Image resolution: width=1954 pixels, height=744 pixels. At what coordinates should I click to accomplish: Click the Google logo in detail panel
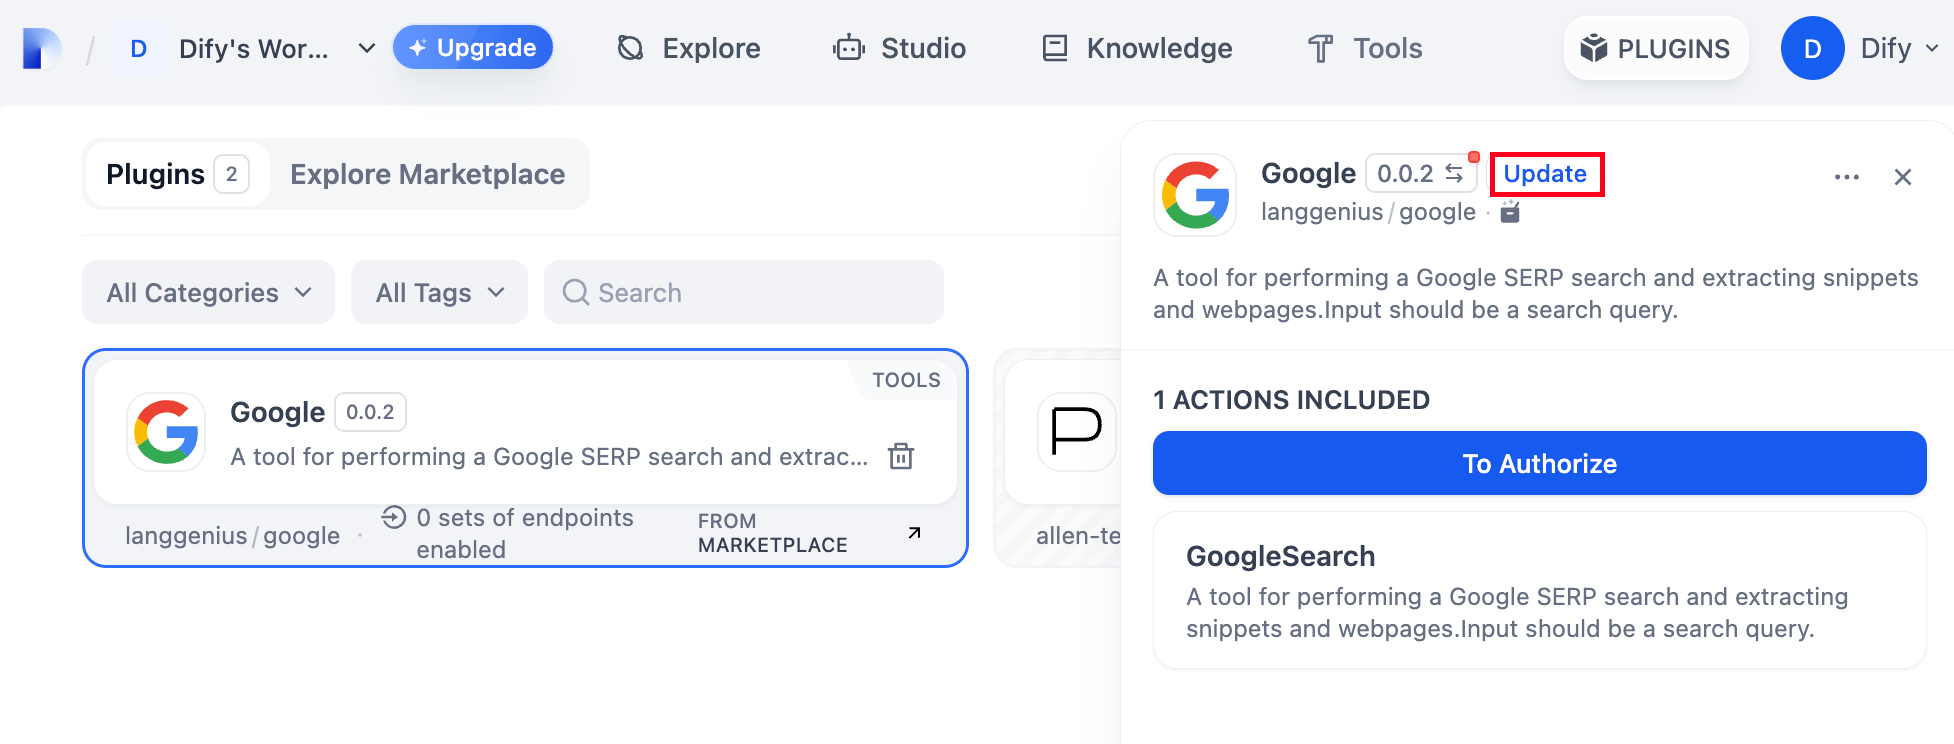pyautogui.click(x=1195, y=195)
